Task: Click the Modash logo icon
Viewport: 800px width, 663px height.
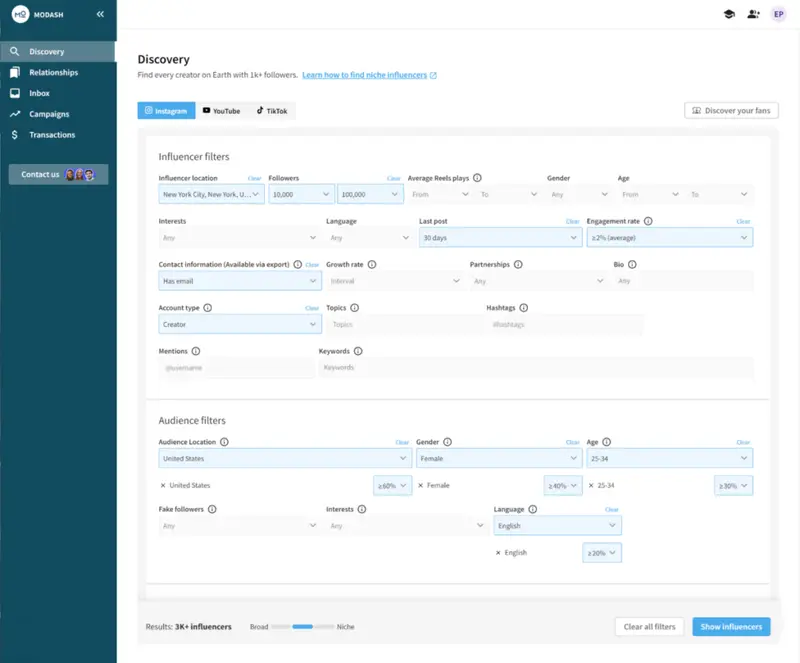Action: click(x=20, y=15)
